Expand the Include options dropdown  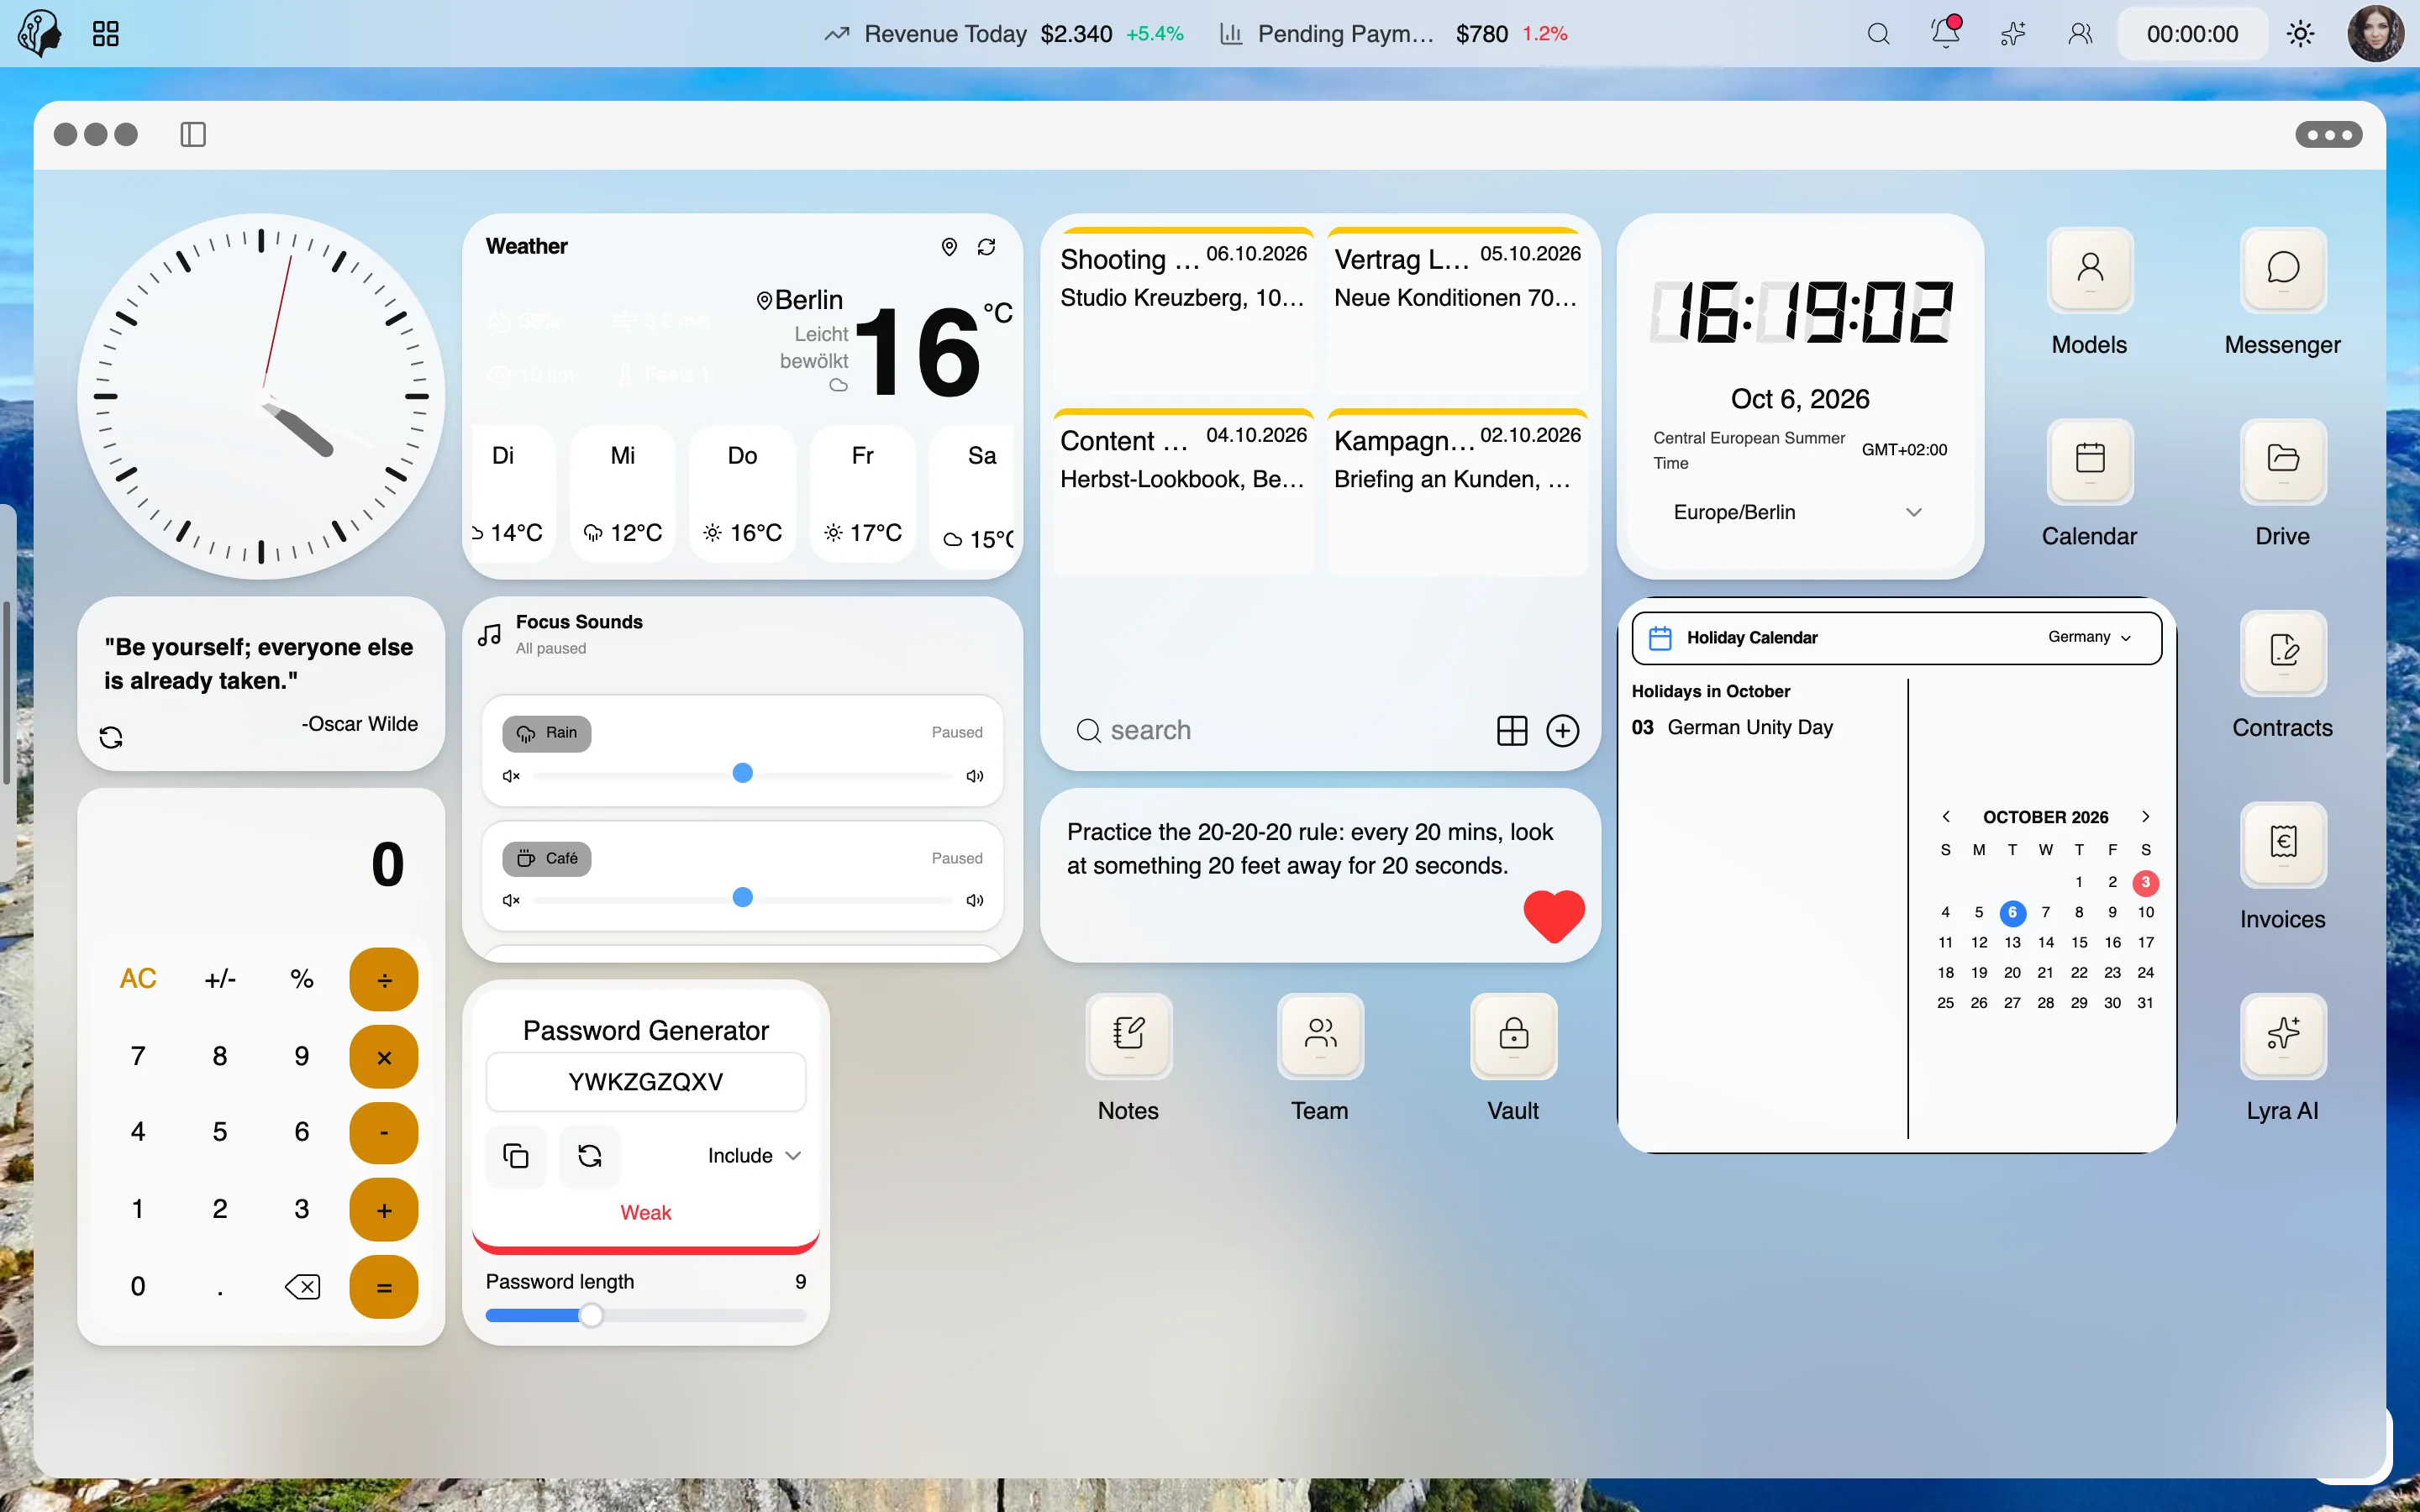754,1156
